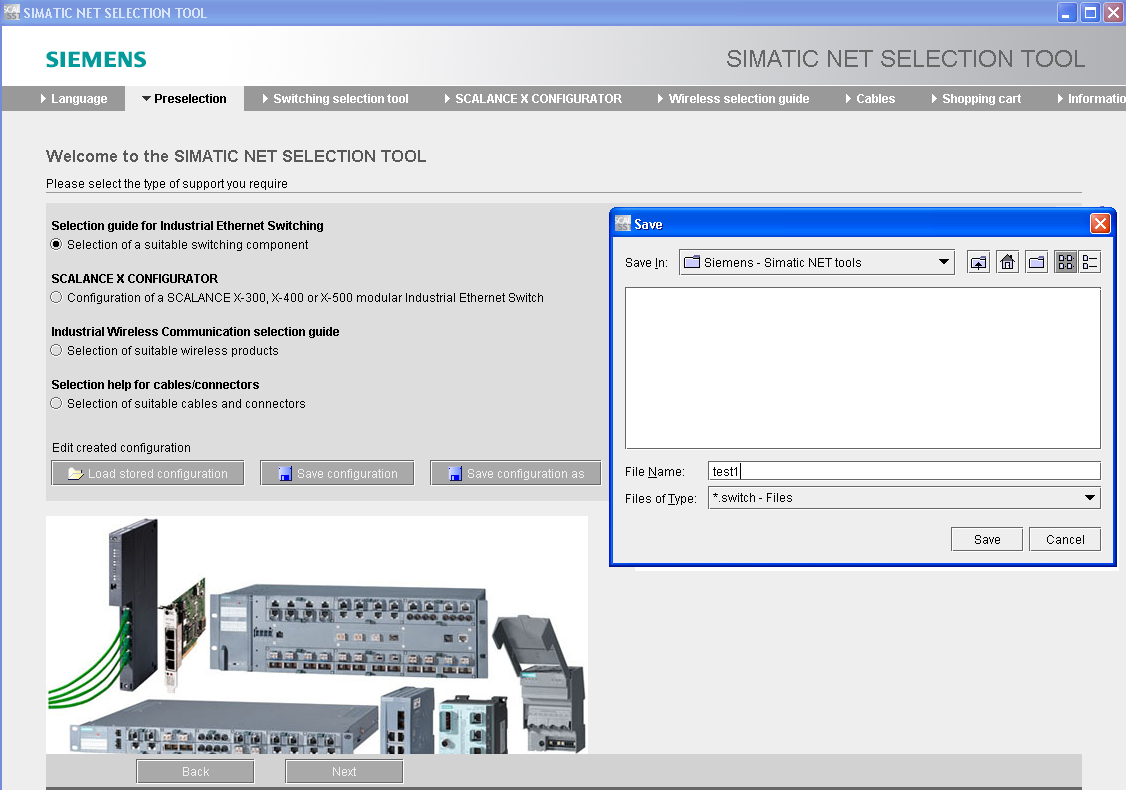Screen dimensions: 1126x790
Task: Click the Back button
Action: coord(195,771)
